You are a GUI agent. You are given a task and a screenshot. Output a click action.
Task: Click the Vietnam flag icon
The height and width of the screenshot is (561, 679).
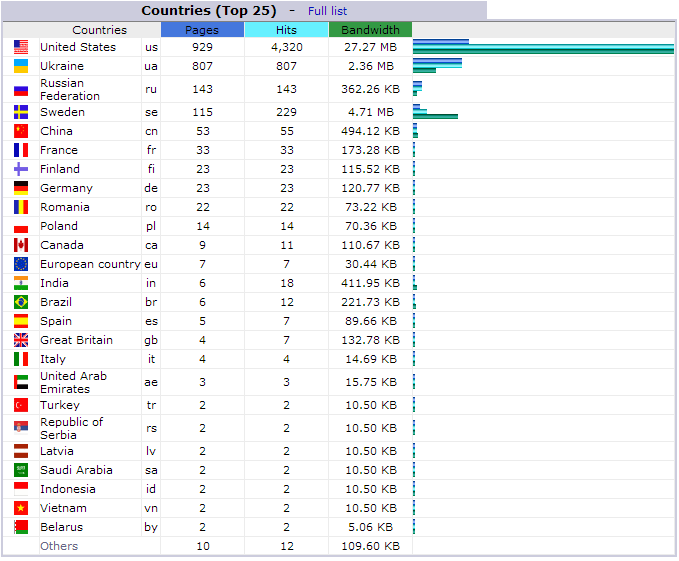point(21,508)
